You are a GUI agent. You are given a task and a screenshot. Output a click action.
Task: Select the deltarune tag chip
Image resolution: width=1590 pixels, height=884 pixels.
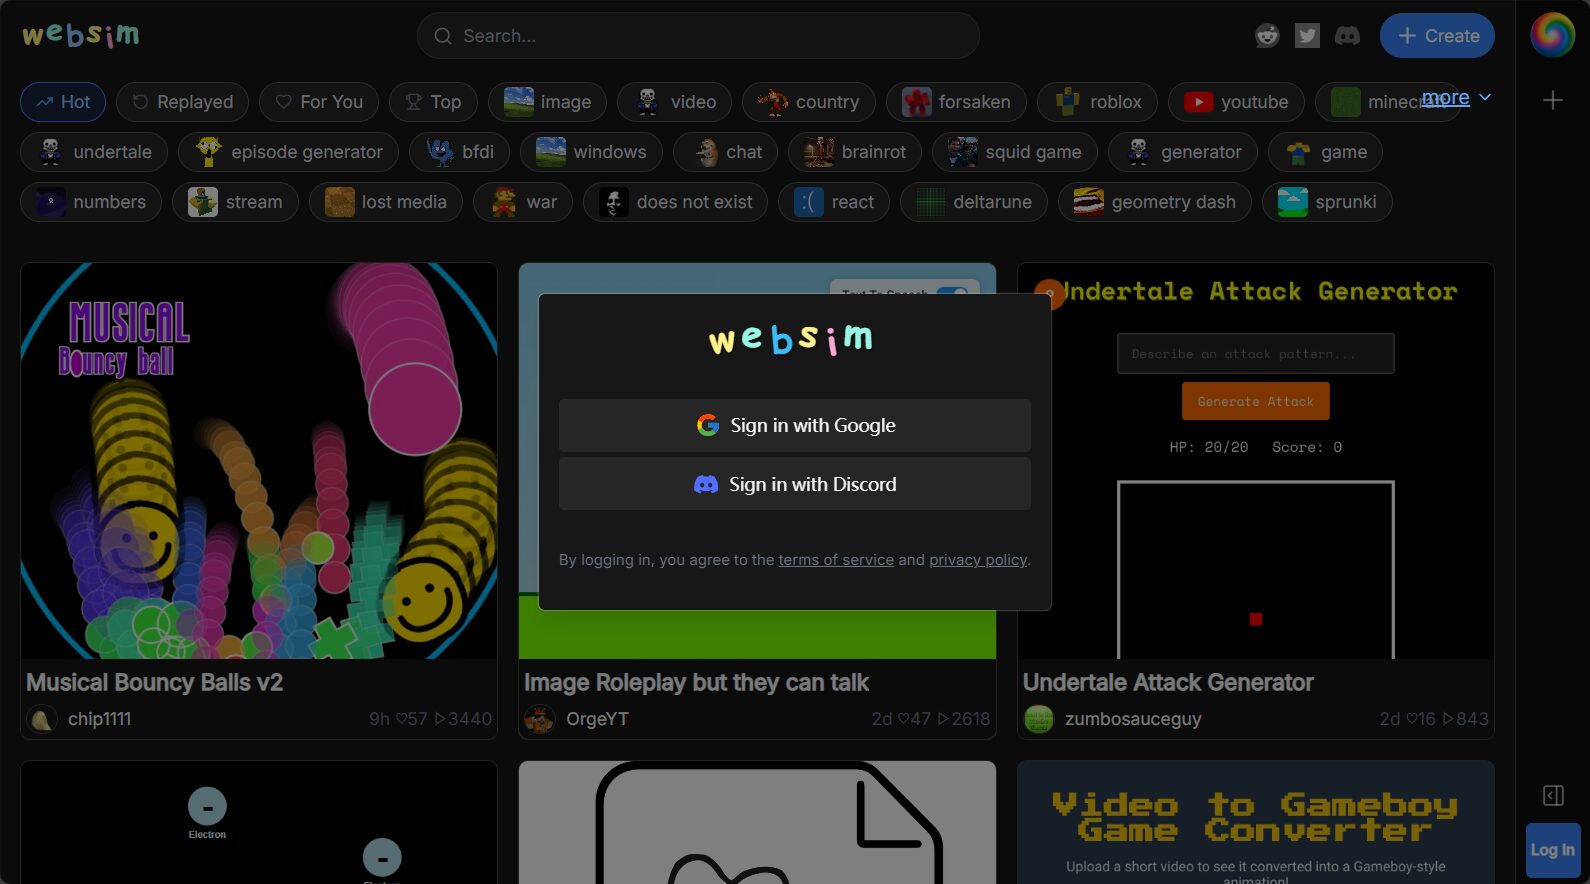tap(974, 202)
